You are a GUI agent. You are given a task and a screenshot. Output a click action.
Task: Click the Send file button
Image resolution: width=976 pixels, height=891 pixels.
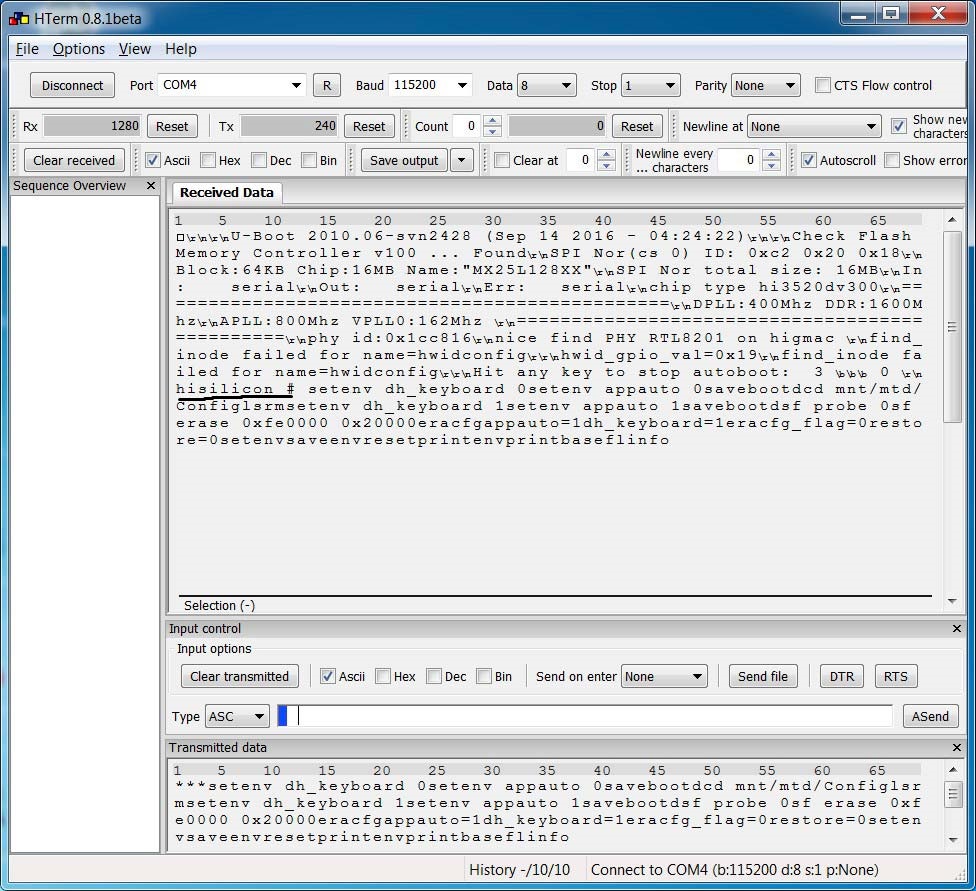(x=763, y=677)
